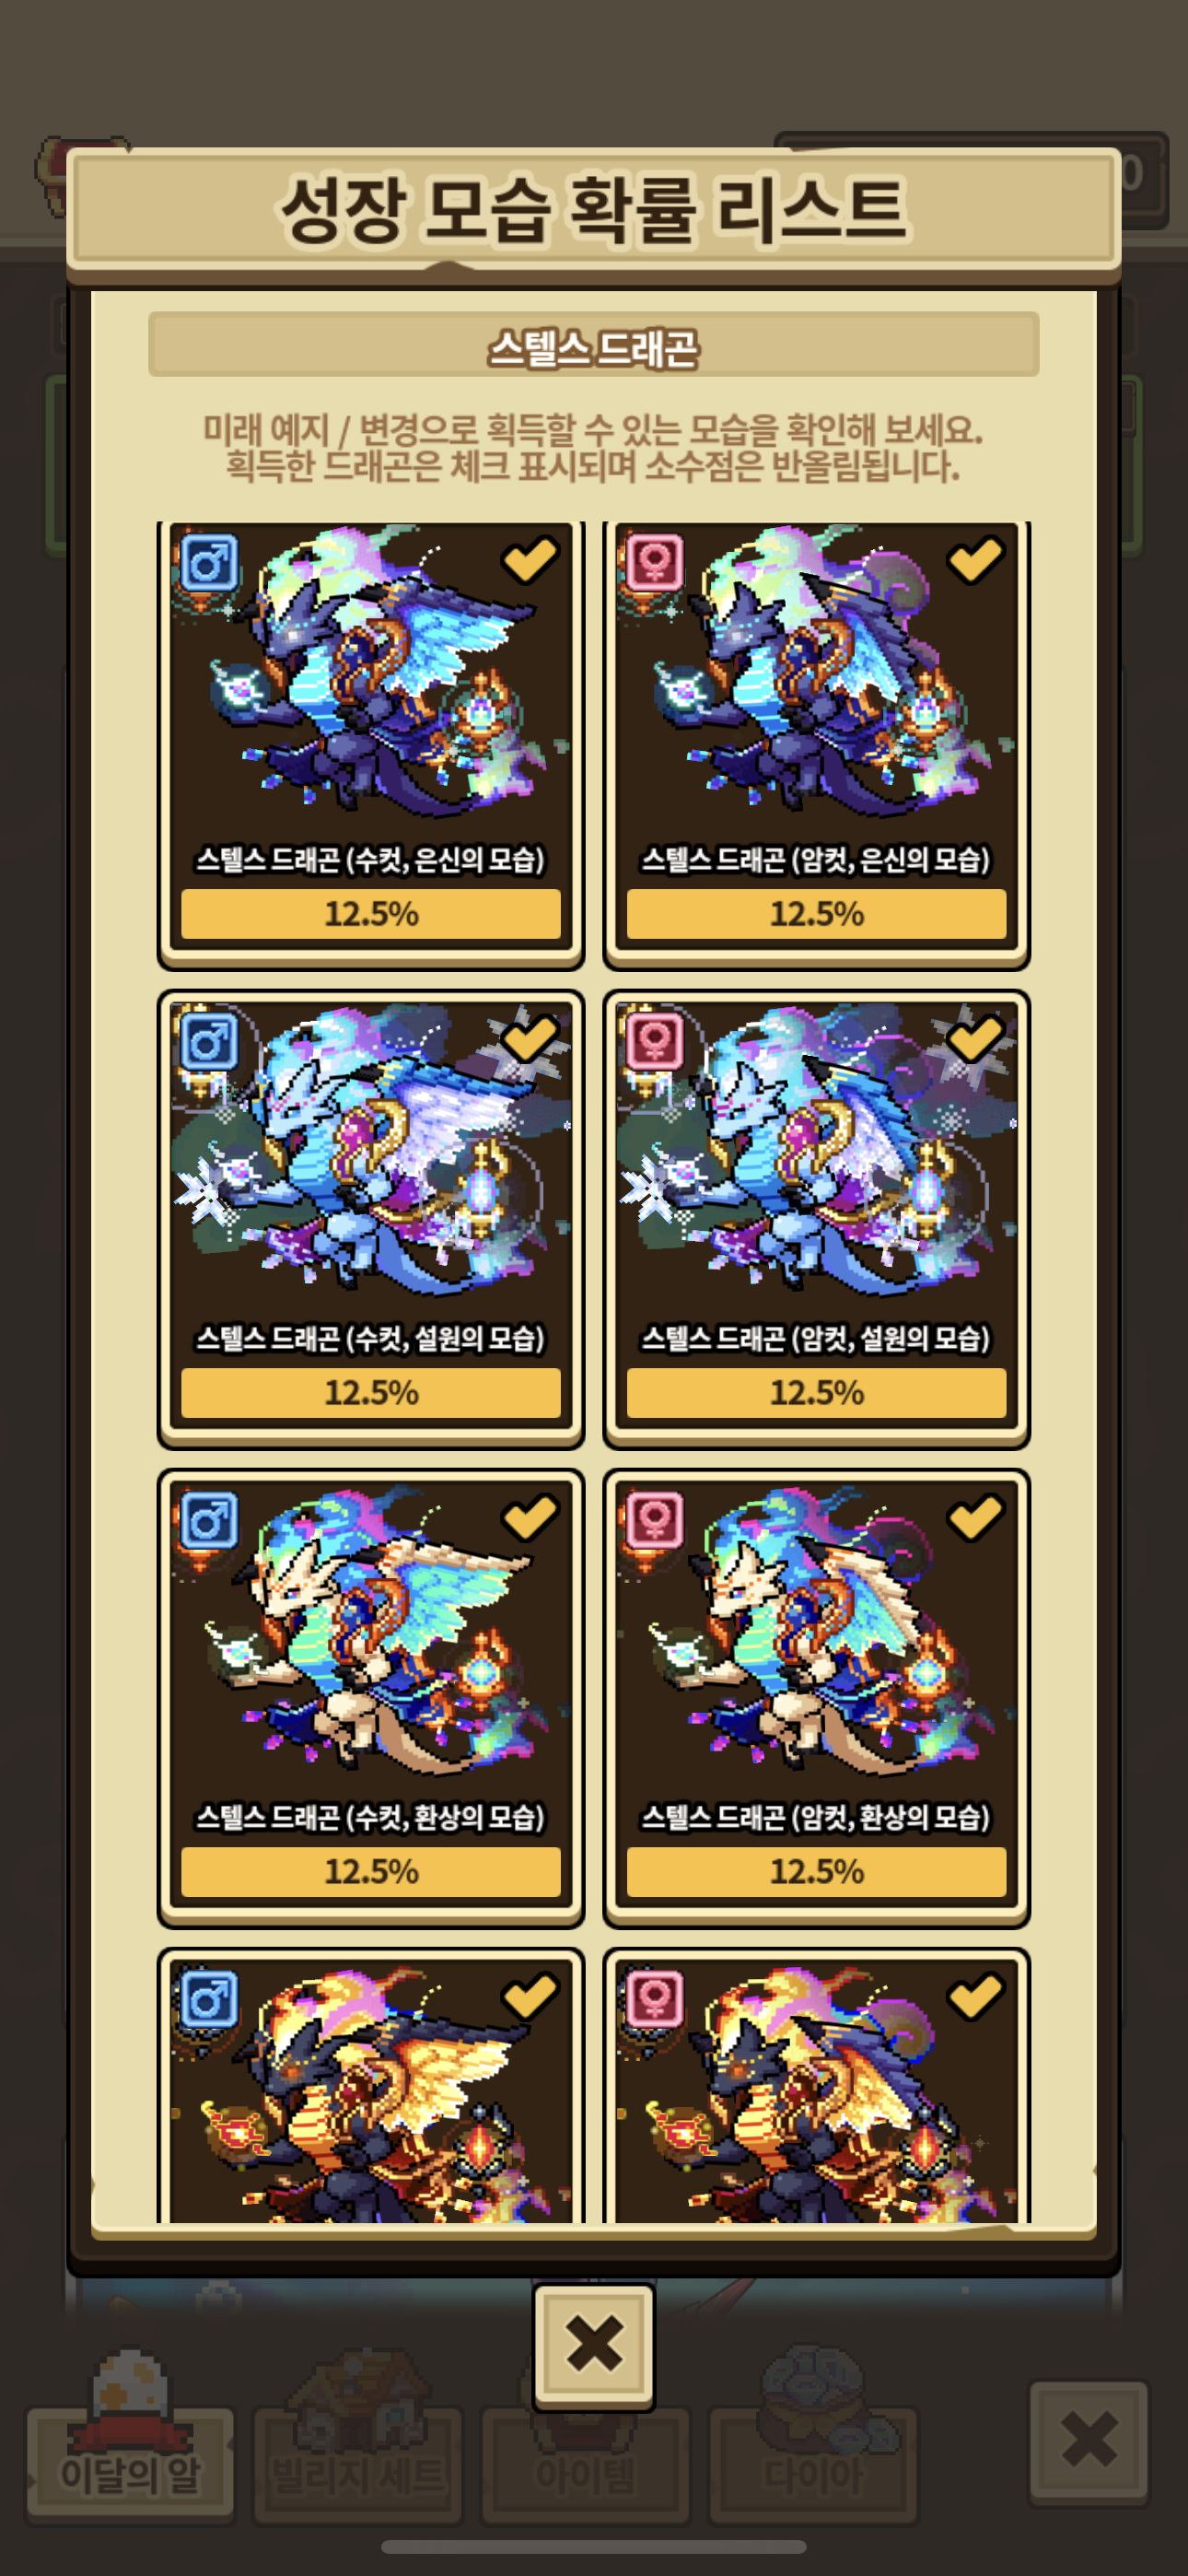Tap female icon on 설원의 모습 card
The height and width of the screenshot is (2576, 1188).
click(x=655, y=1042)
